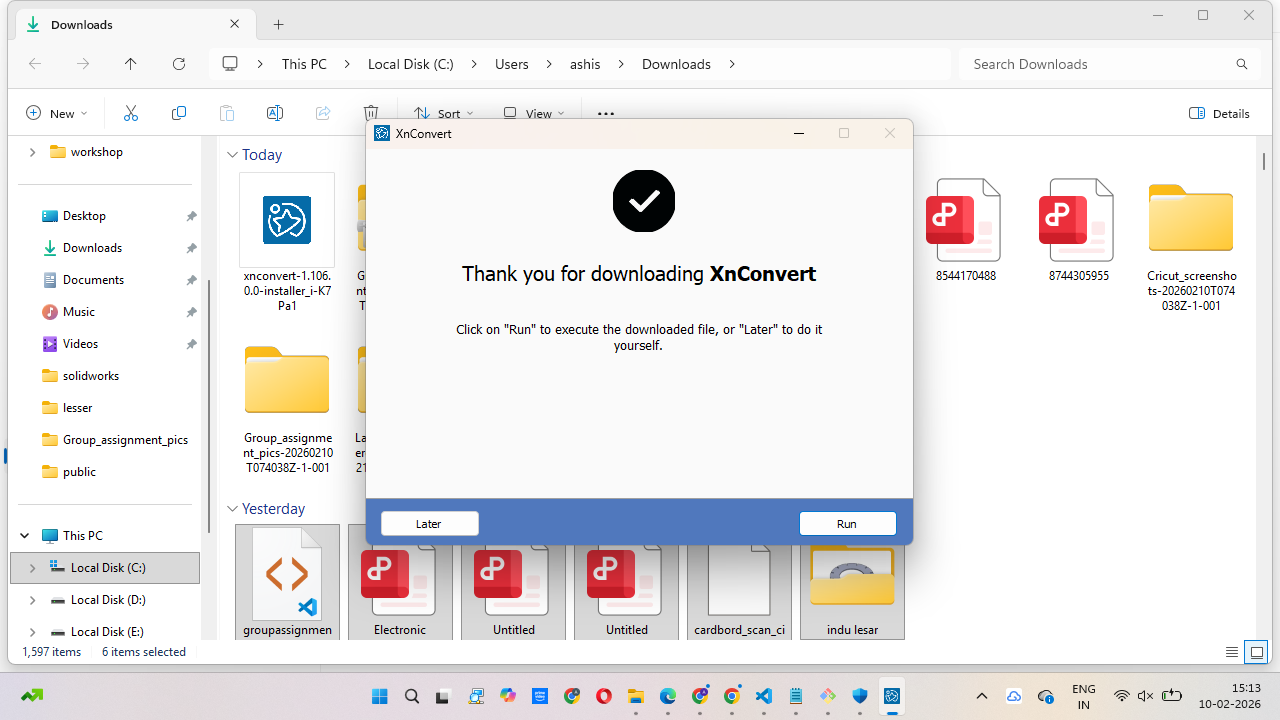This screenshot has width=1280, height=720.
Task: Select the Downloads tab
Action: [x=134, y=24]
